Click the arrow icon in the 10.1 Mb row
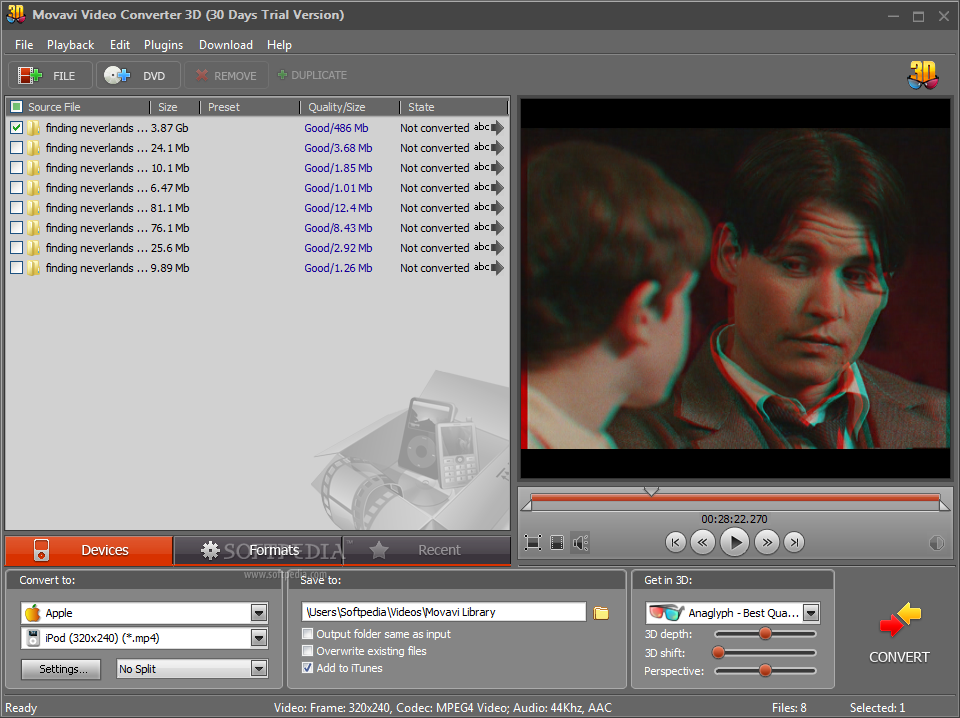 click(498, 168)
